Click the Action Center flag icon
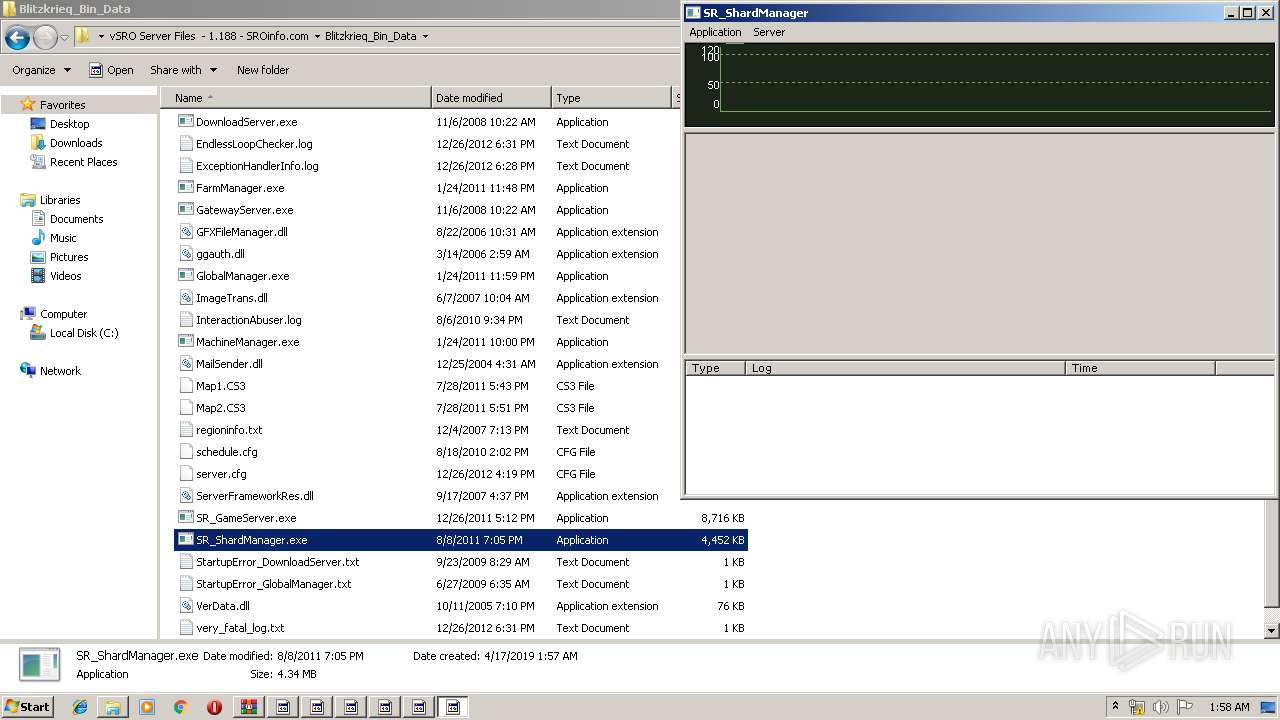This screenshot has height=720, width=1280. click(1185, 707)
